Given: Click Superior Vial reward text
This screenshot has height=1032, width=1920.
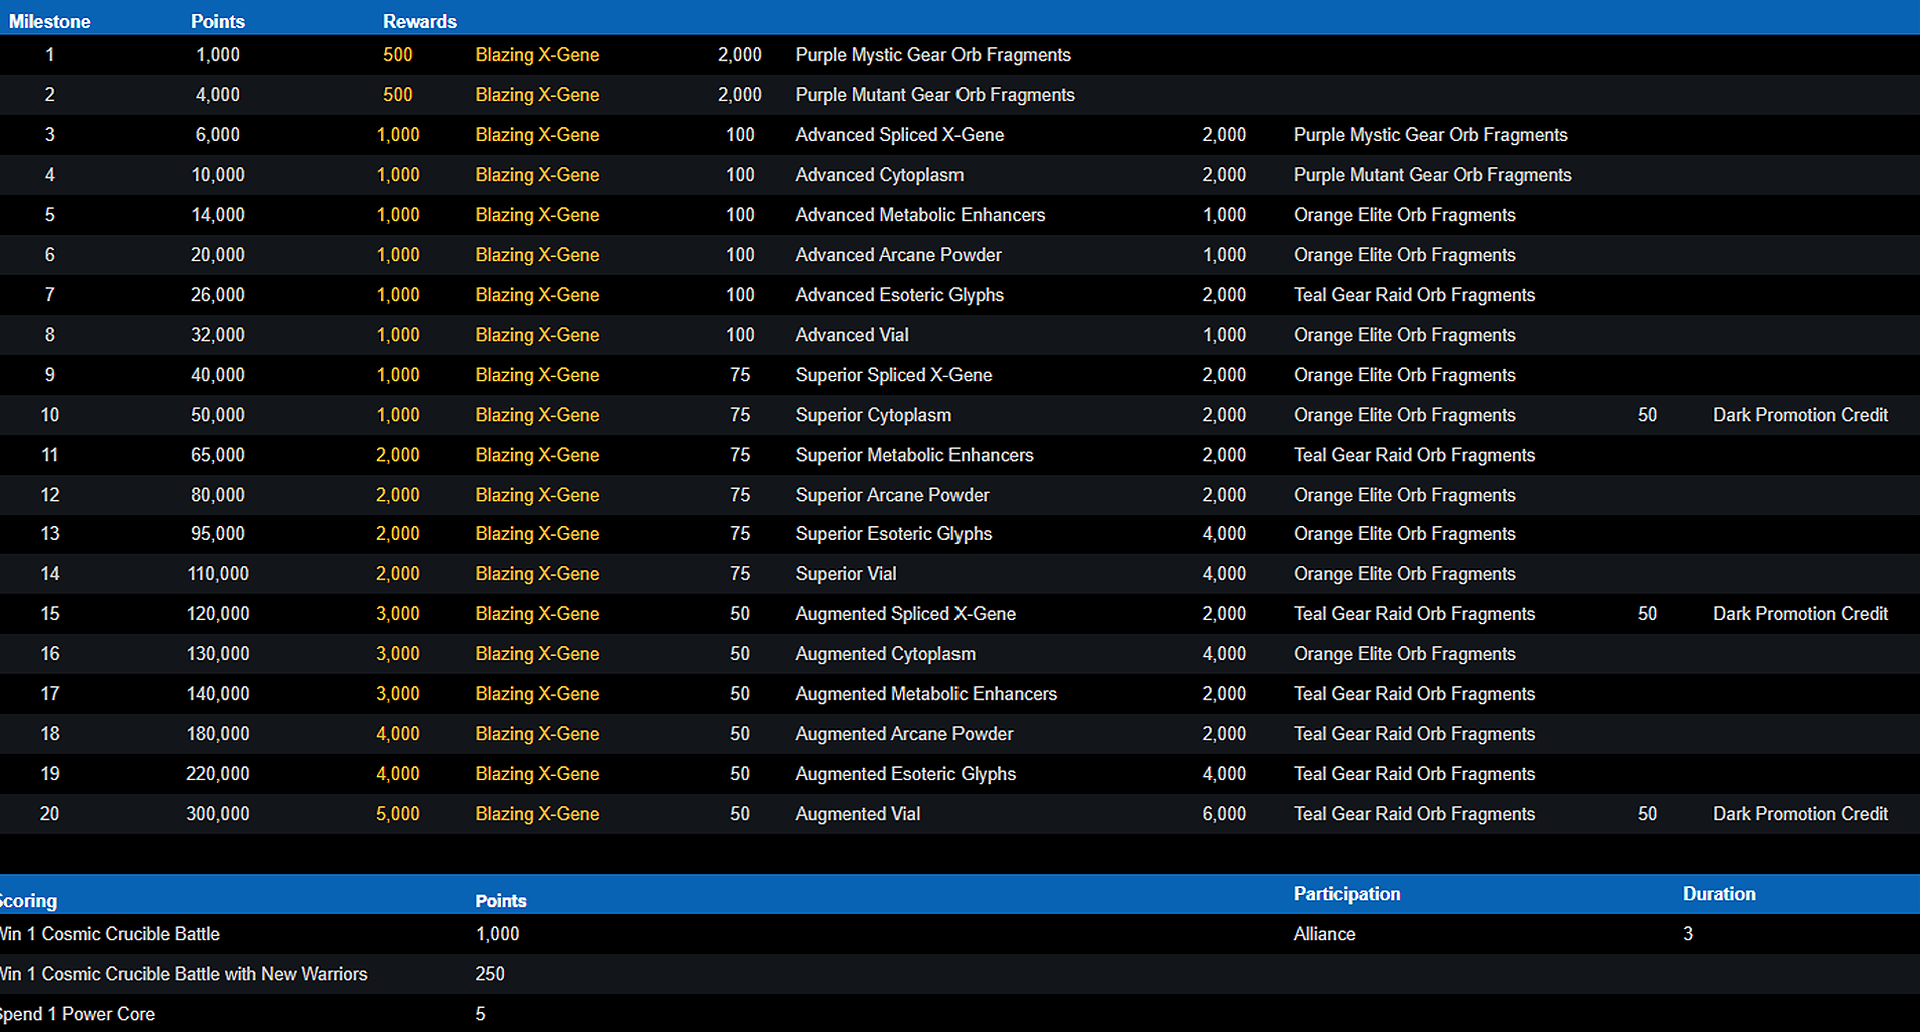Looking at the screenshot, I should [845, 574].
